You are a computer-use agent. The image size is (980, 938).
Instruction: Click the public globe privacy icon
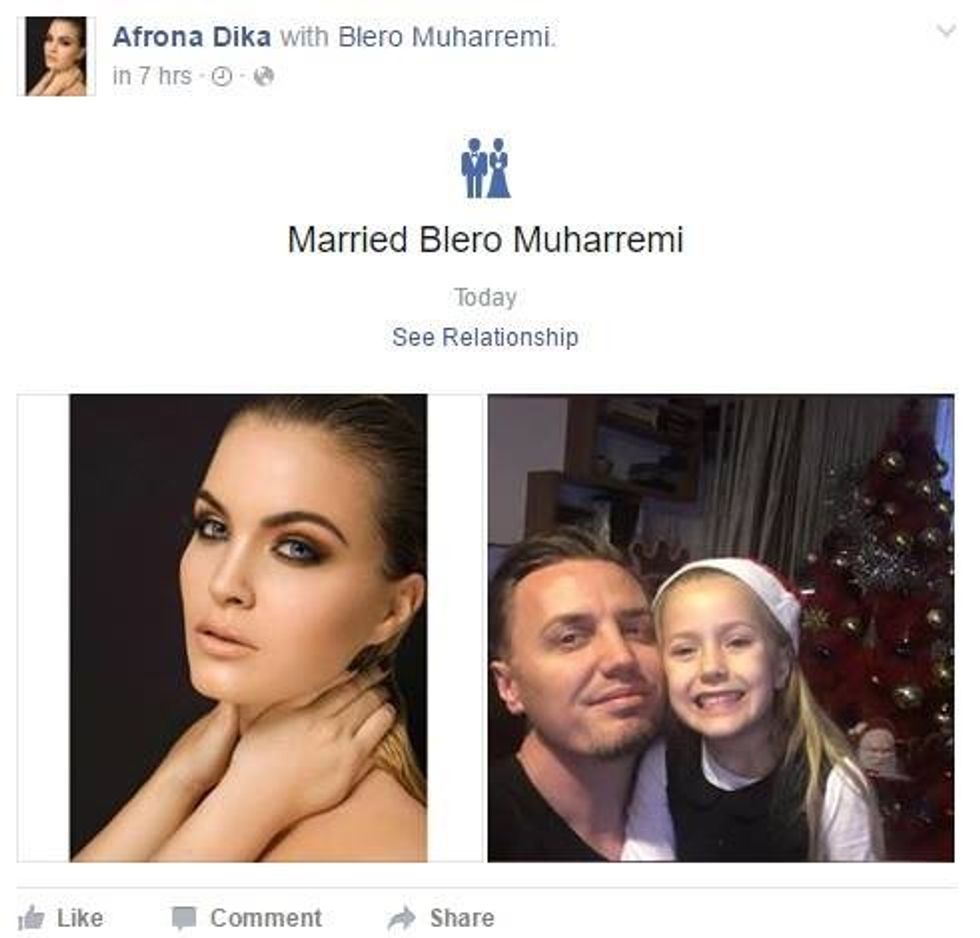point(264,76)
